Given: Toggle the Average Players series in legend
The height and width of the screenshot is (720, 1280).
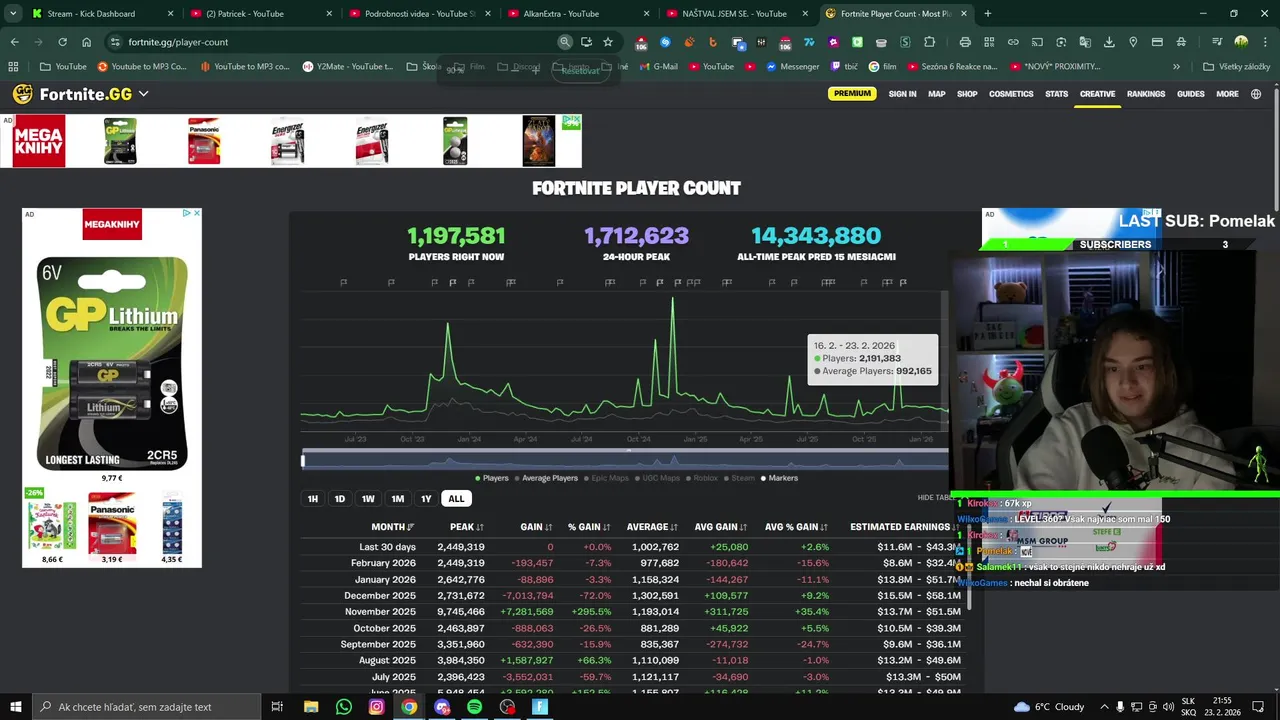Looking at the screenshot, I should (x=545, y=478).
